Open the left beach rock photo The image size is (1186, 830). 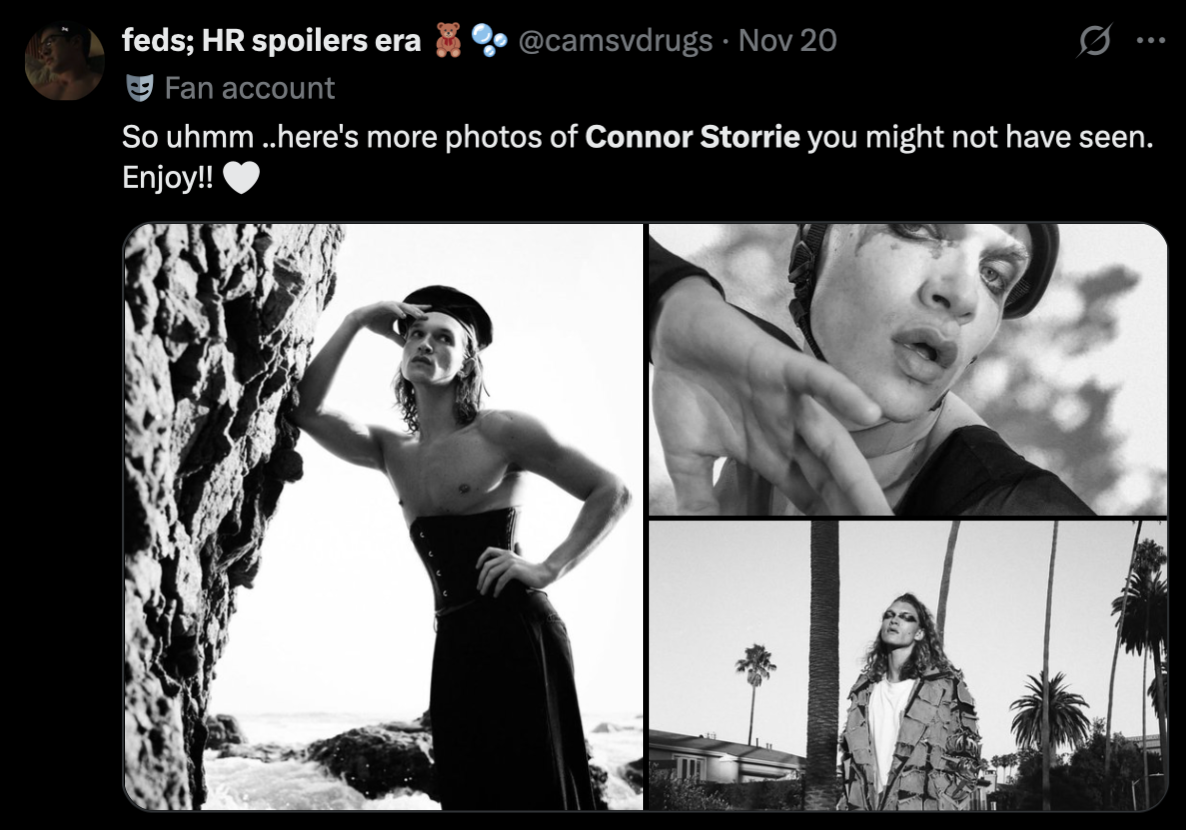point(383,516)
